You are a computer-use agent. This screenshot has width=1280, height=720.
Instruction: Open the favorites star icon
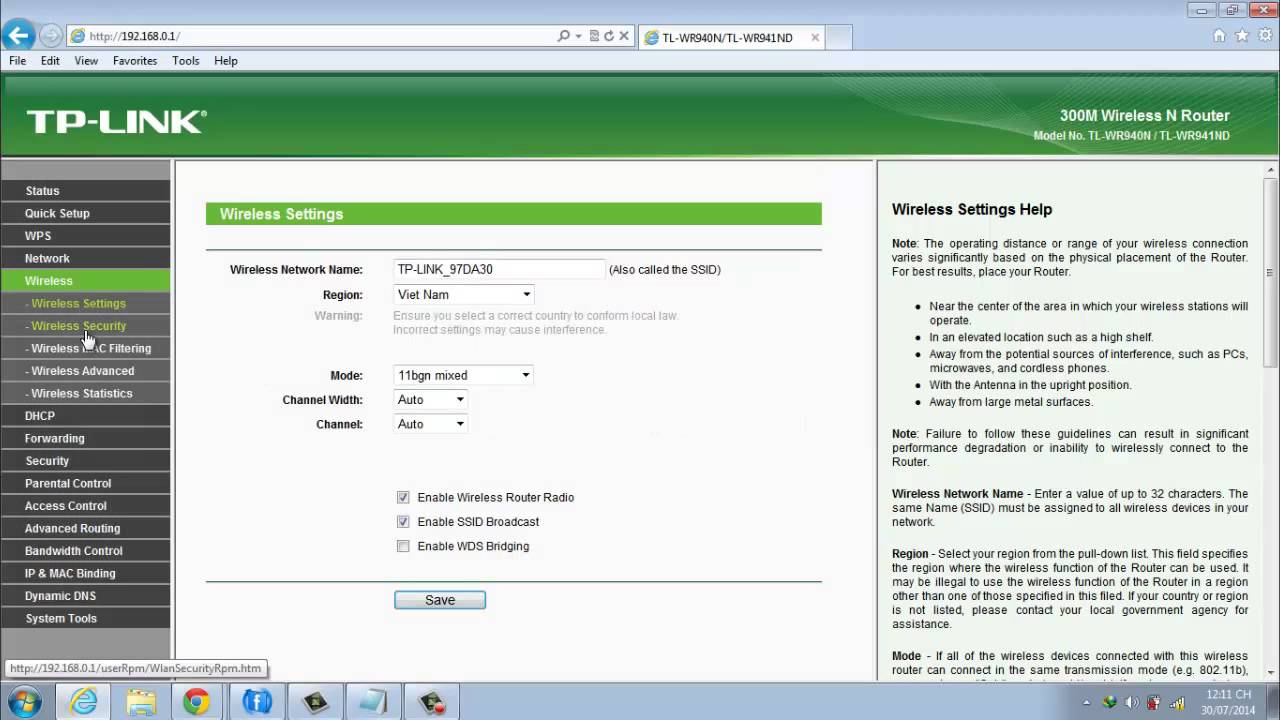[1242, 36]
